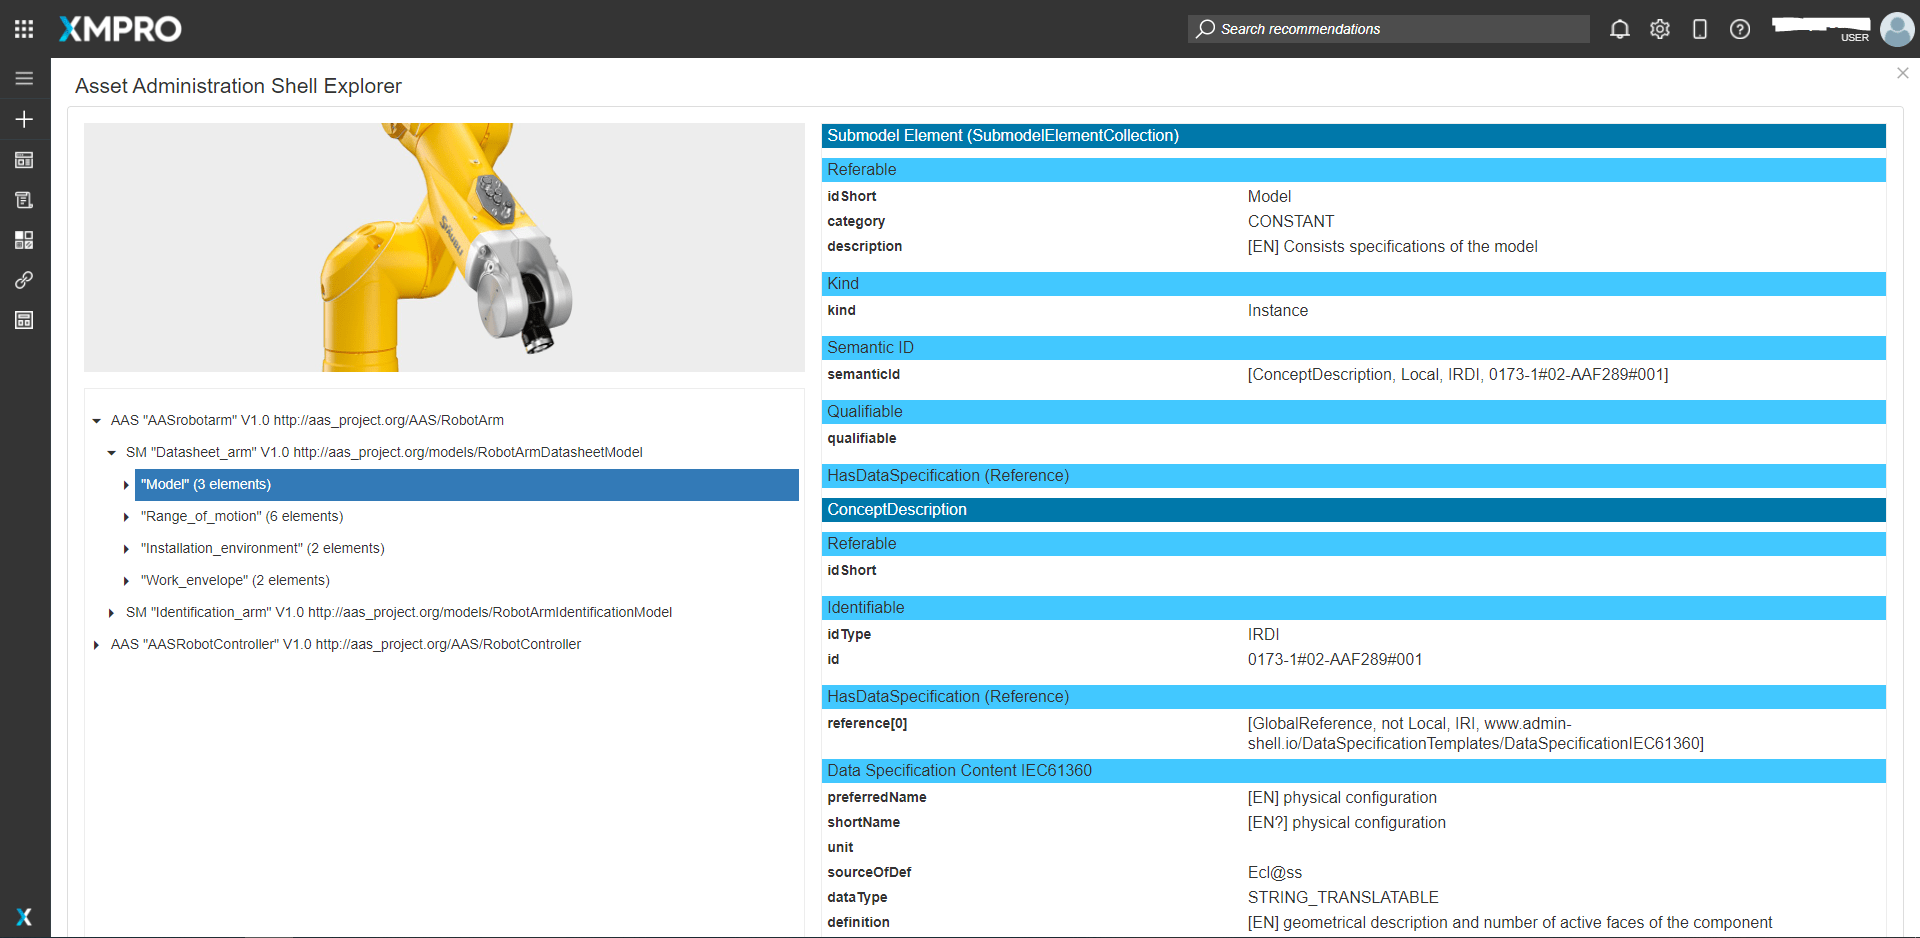Screen dimensions: 1920x938
Task: Expand SM "Identification_arm" node arrow
Action: click(111, 613)
